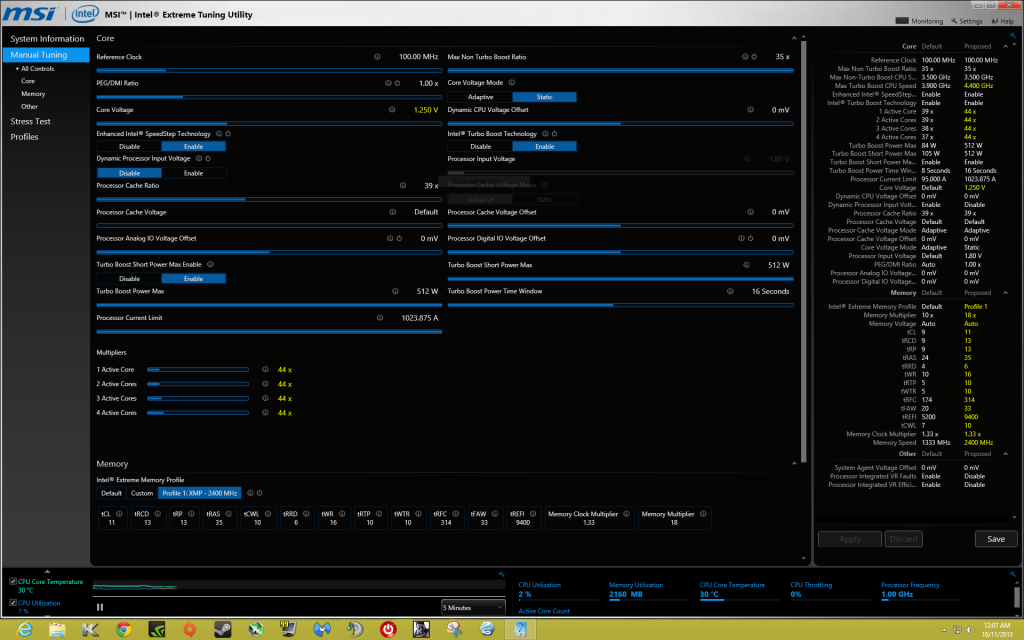
Task: Collapse Core group in proposed settings panel
Action: coord(1005,46)
